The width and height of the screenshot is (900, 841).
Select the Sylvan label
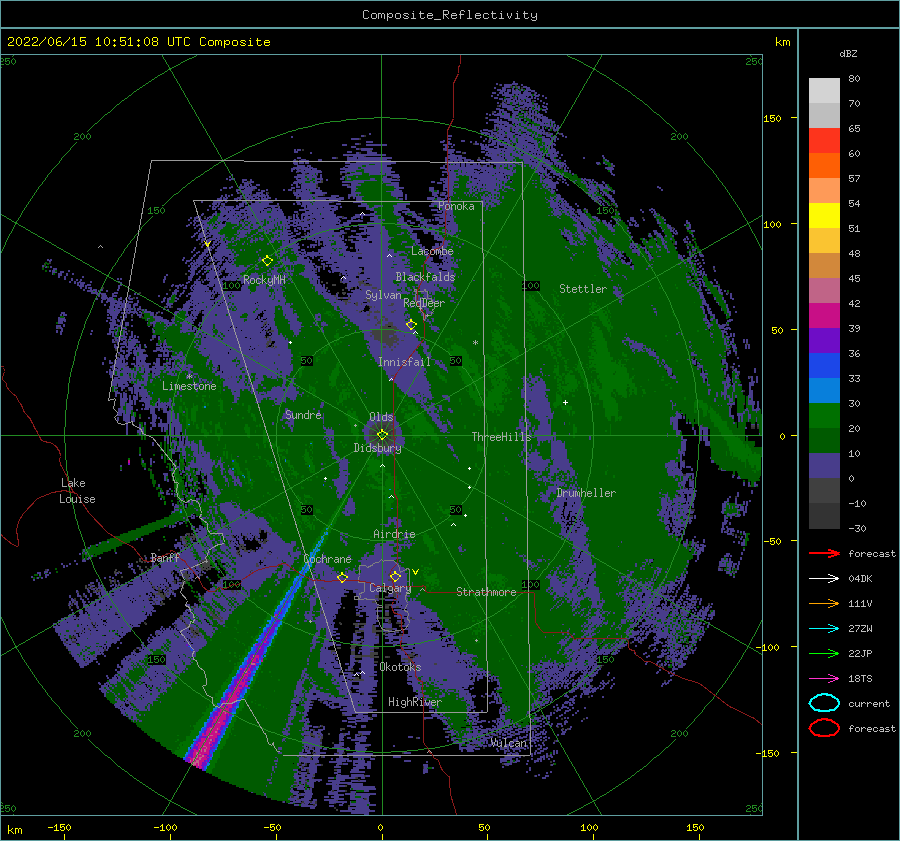click(x=383, y=295)
